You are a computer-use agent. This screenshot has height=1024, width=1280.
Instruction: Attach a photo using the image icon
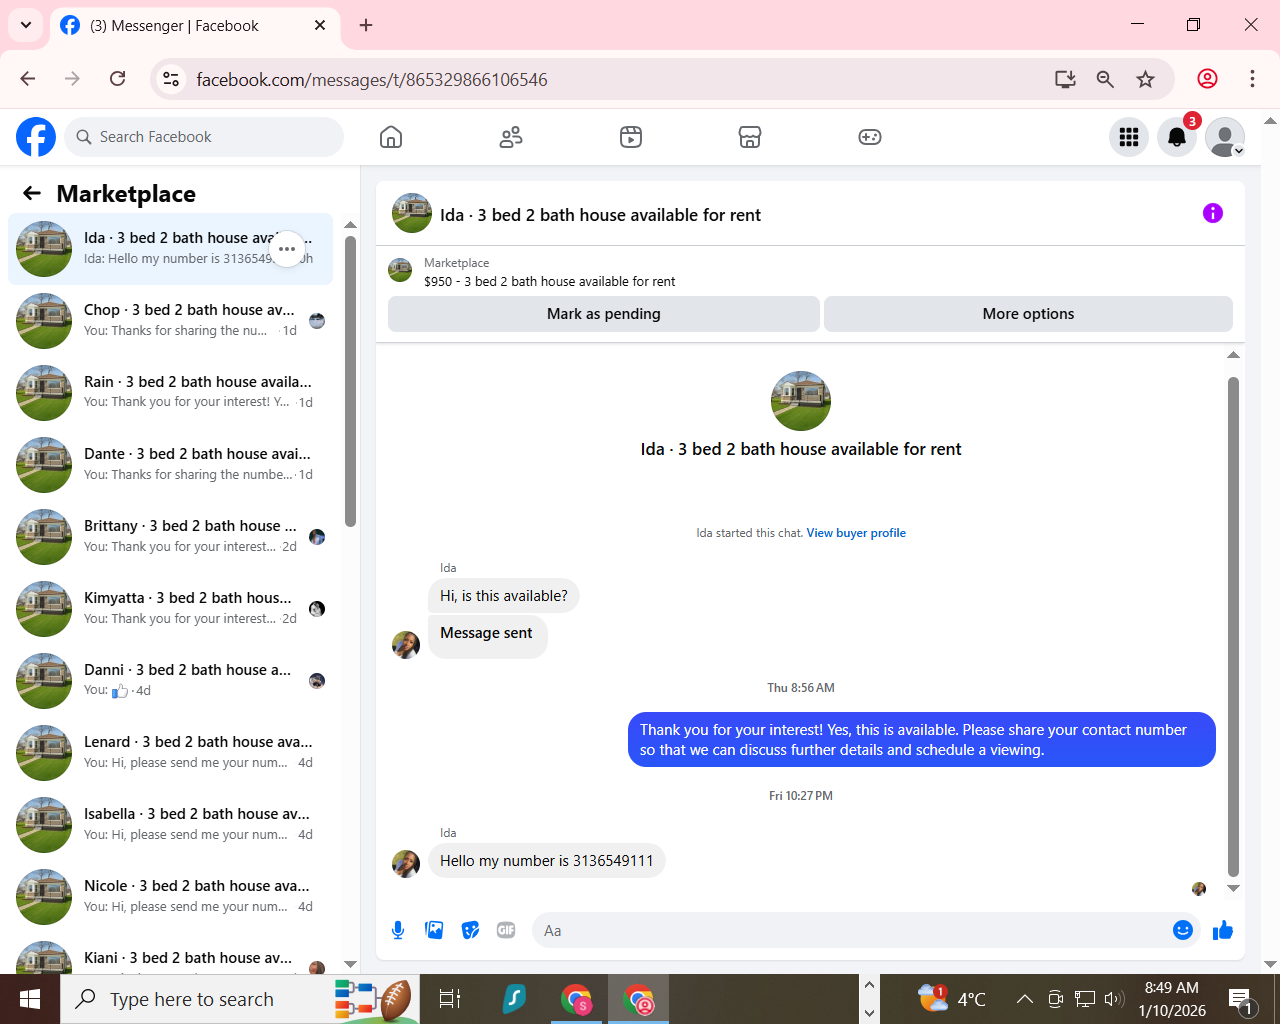pos(434,930)
